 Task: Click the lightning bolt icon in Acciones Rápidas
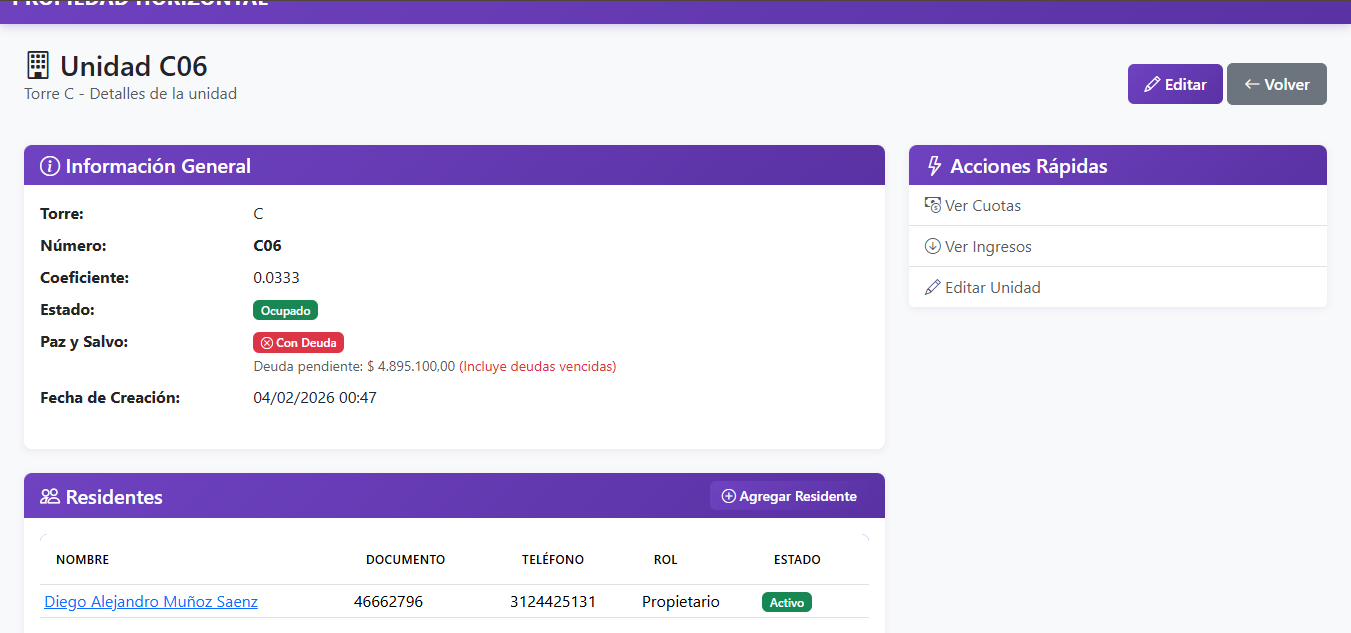[x=935, y=166]
